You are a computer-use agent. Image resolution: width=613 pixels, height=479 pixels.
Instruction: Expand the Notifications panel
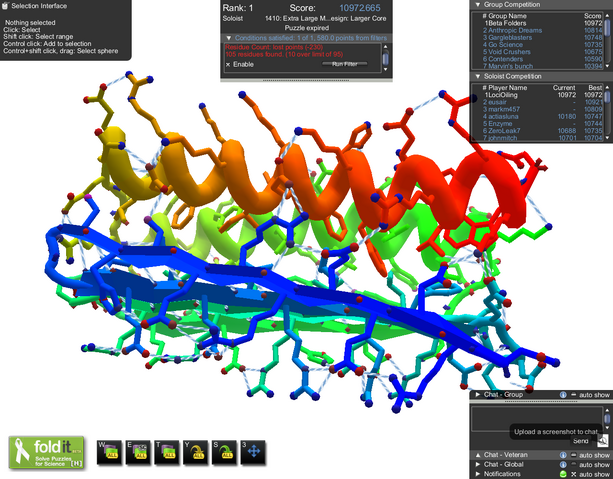coord(478,474)
